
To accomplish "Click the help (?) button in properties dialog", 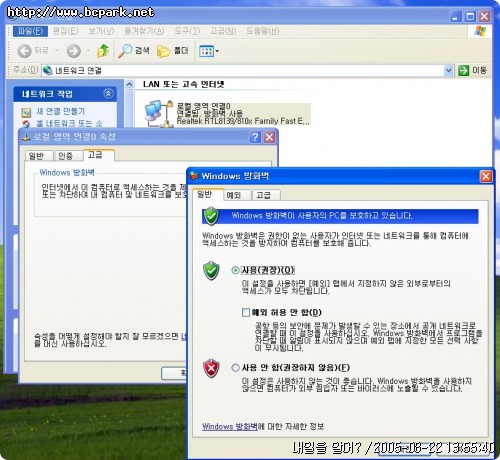I will 255,137.
